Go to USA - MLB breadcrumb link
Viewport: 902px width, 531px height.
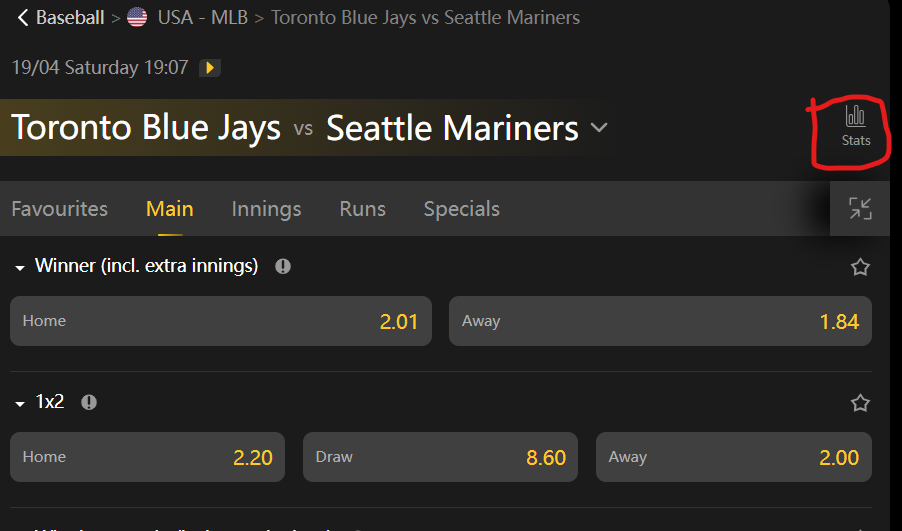pyautogui.click(x=203, y=18)
